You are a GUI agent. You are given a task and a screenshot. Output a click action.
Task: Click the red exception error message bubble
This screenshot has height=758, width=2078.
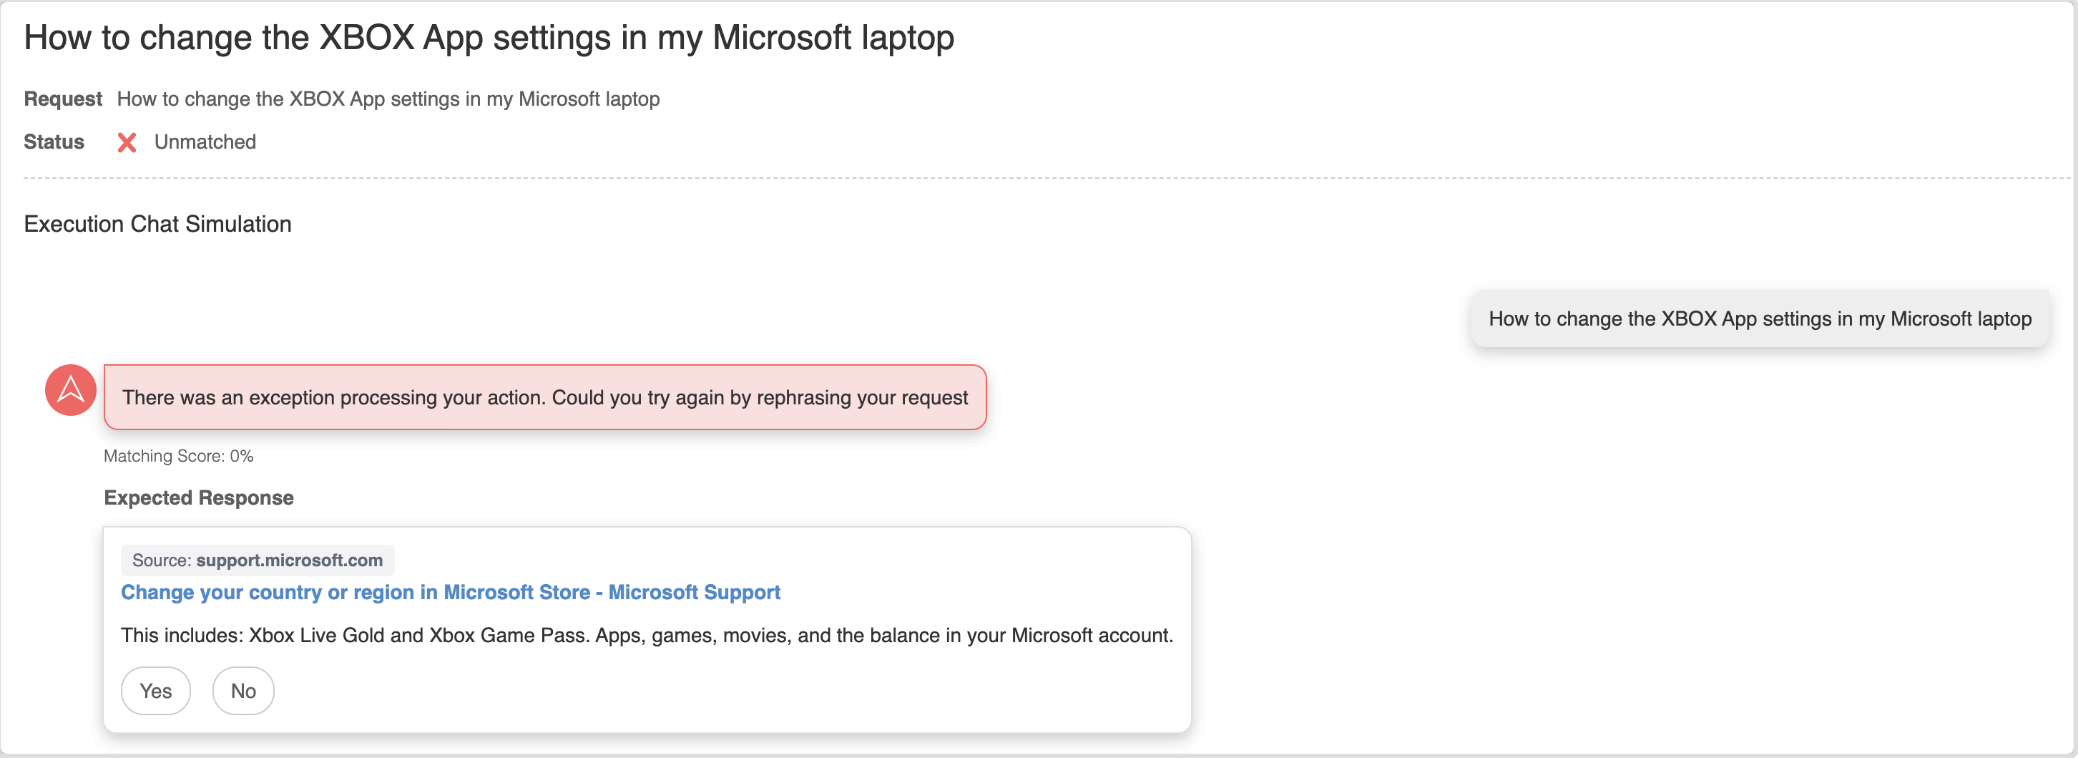pos(545,398)
